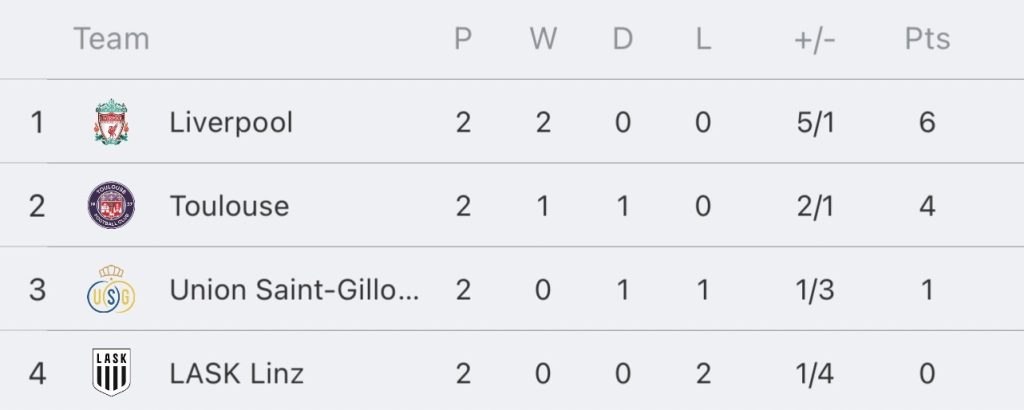1024x410 pixels.
Task: Sort by the Pts column header
Action: [927, 39]
